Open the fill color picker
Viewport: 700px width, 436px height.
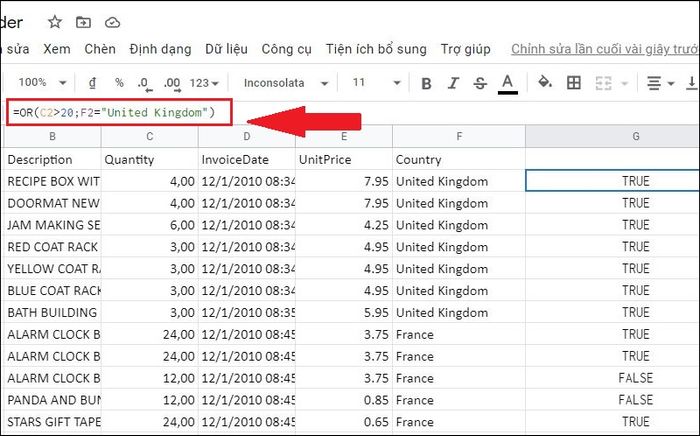545,83
